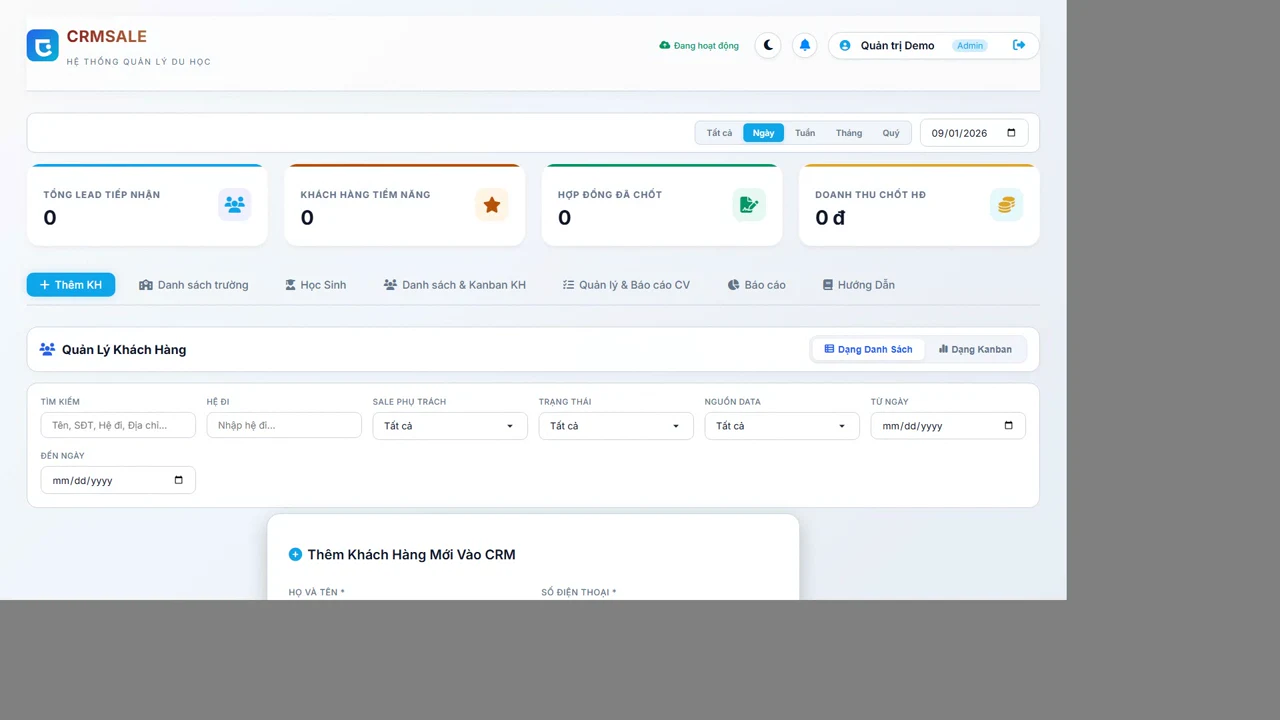
Task: Switch to Dạng Kanban view
Action: (975, 349)
